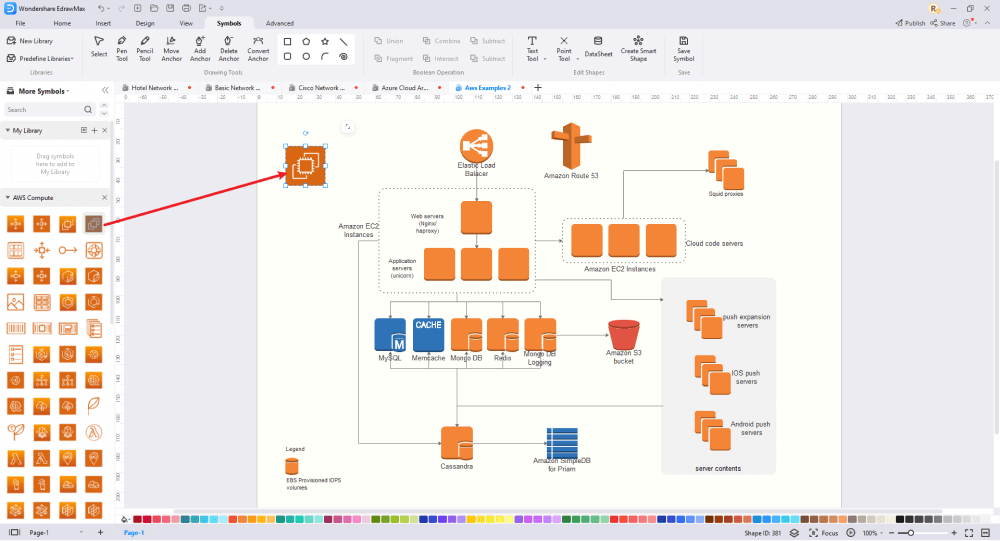Pick the arc drawing tool

tap(325, 57)
